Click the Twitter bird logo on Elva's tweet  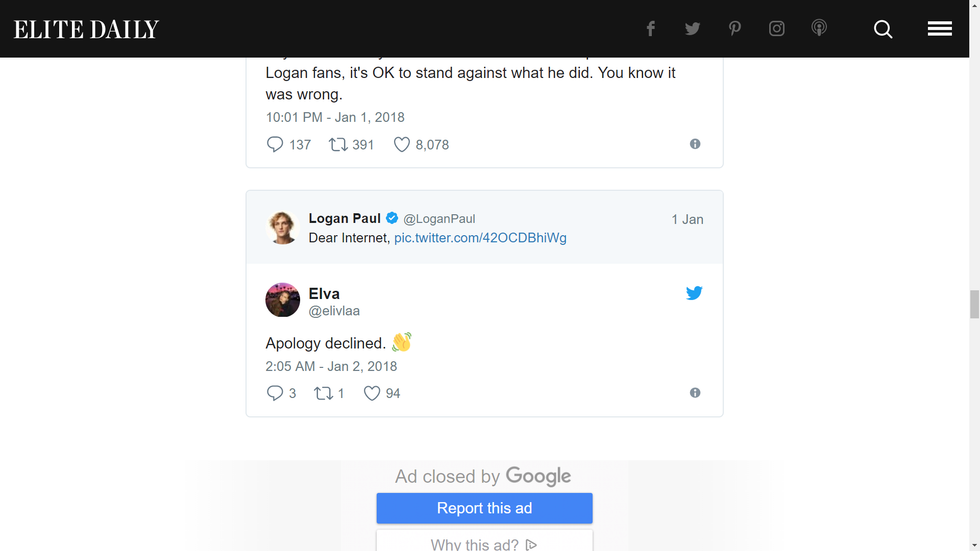[694, 293]
